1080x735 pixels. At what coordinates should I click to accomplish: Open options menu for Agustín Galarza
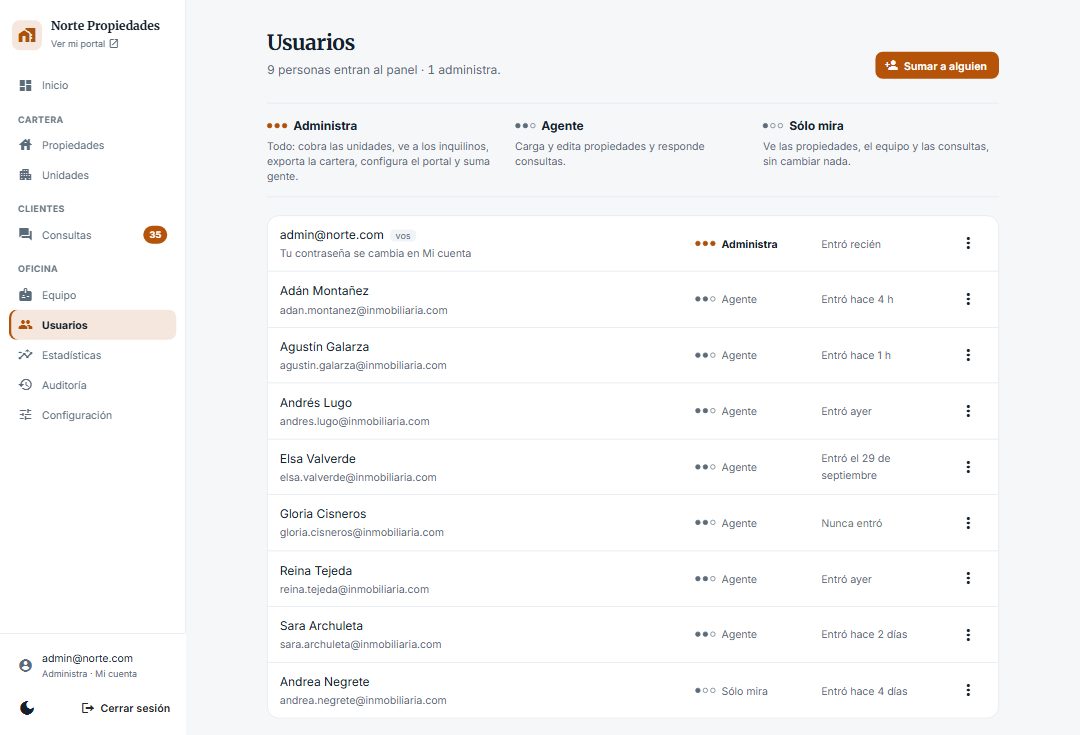pos(968,355)
